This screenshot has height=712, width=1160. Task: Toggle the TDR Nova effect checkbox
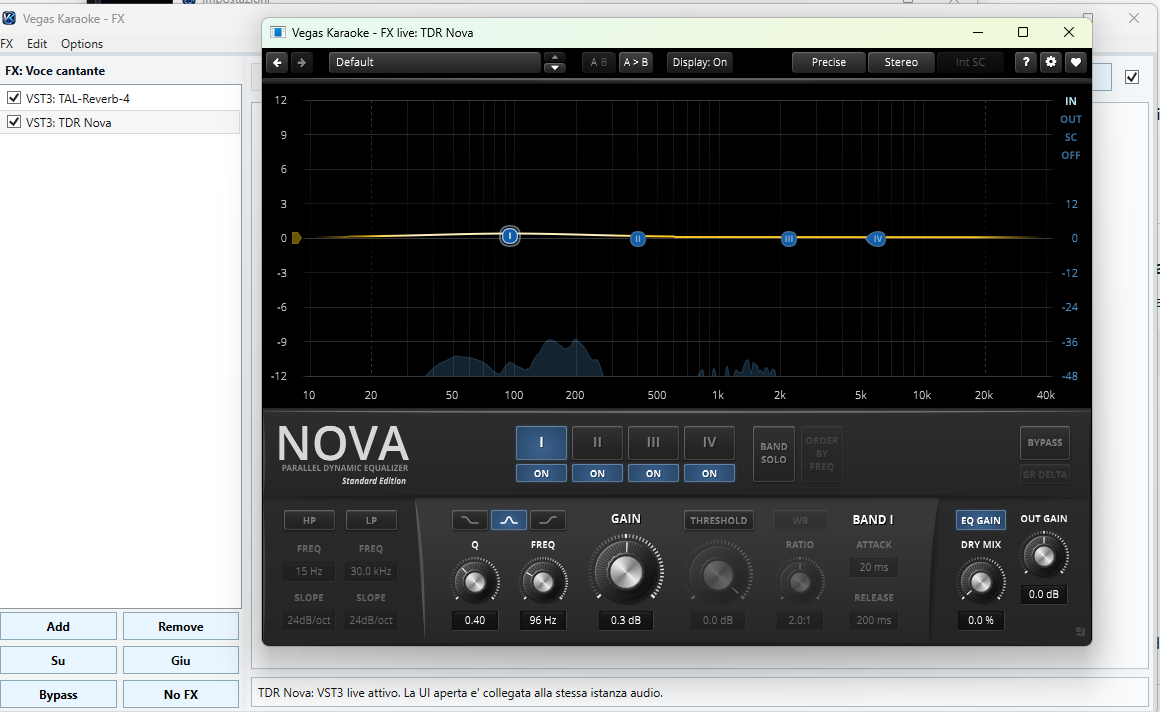(14, 121)
